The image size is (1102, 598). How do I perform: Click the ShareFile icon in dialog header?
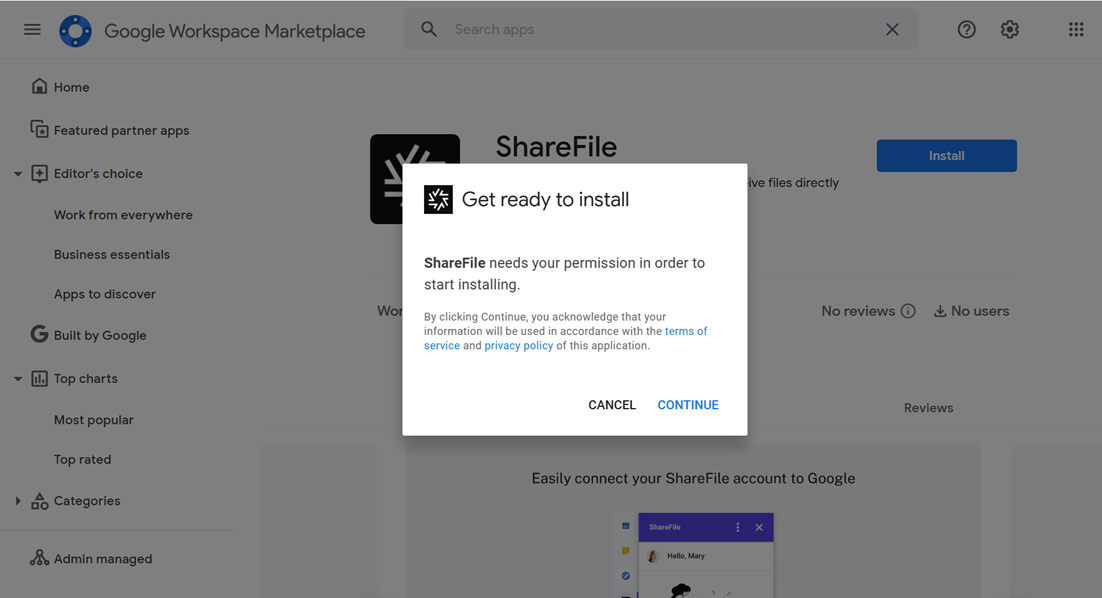click(x=438, y=200)
